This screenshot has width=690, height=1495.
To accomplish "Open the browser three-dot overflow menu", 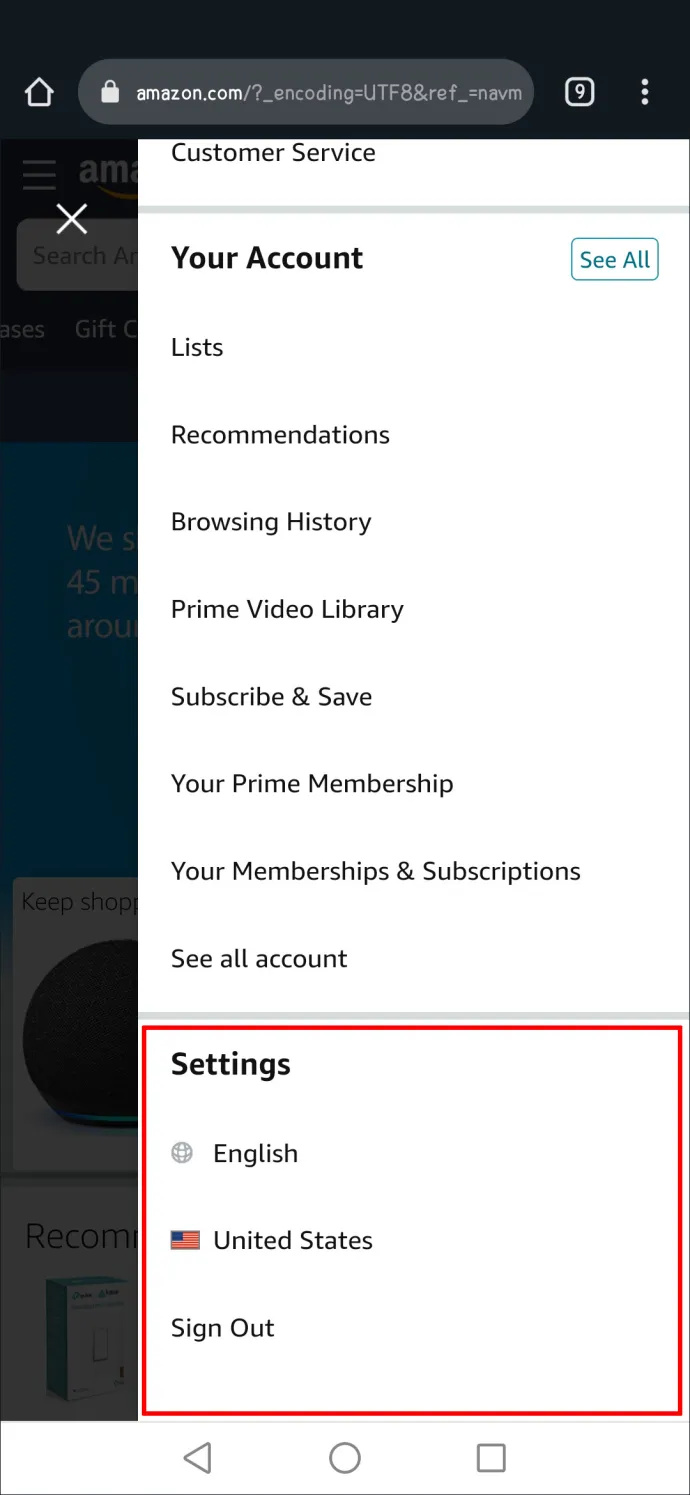I will tap(644, 93).
